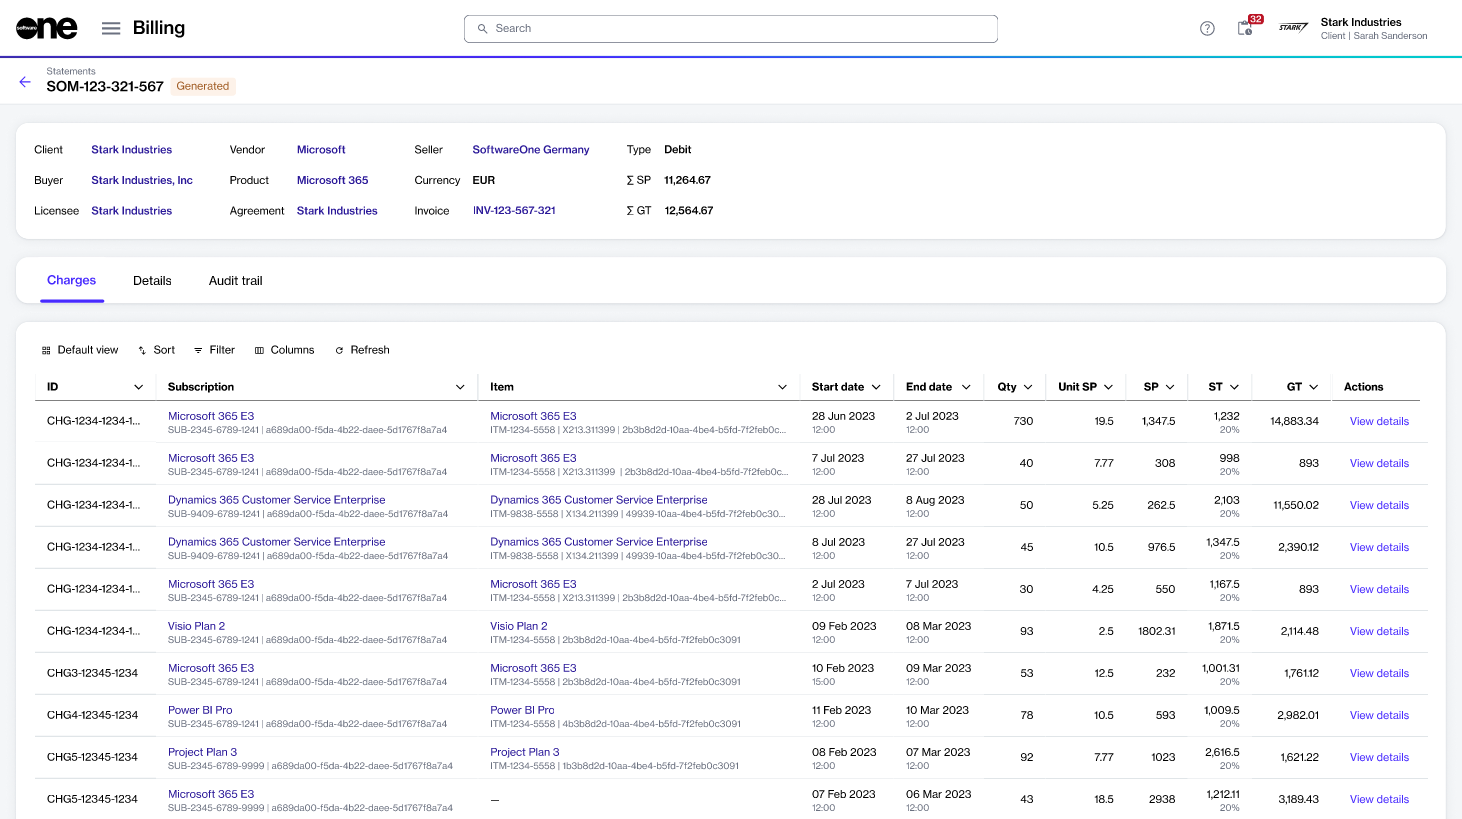Switch to the Audit trail tab
The width and height of the screenshot is (1462, 819).
coord(235,281)
